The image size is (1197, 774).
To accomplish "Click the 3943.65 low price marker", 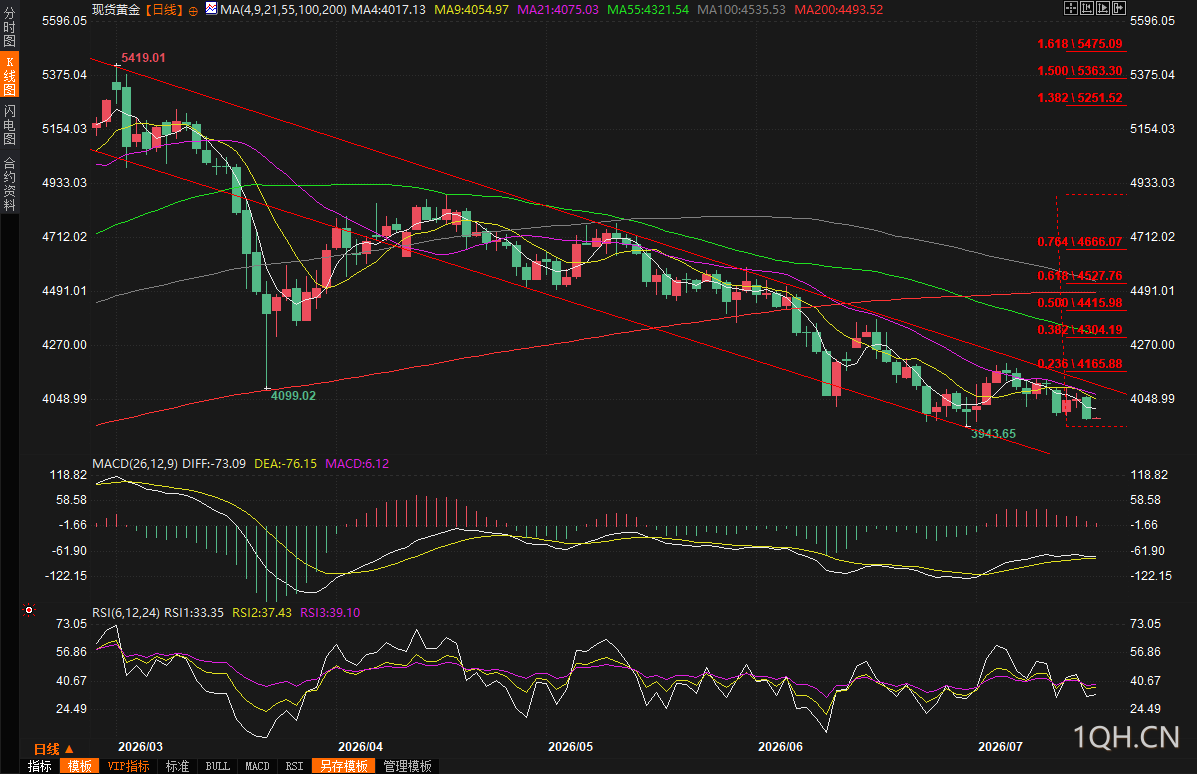I will (993, 434).
